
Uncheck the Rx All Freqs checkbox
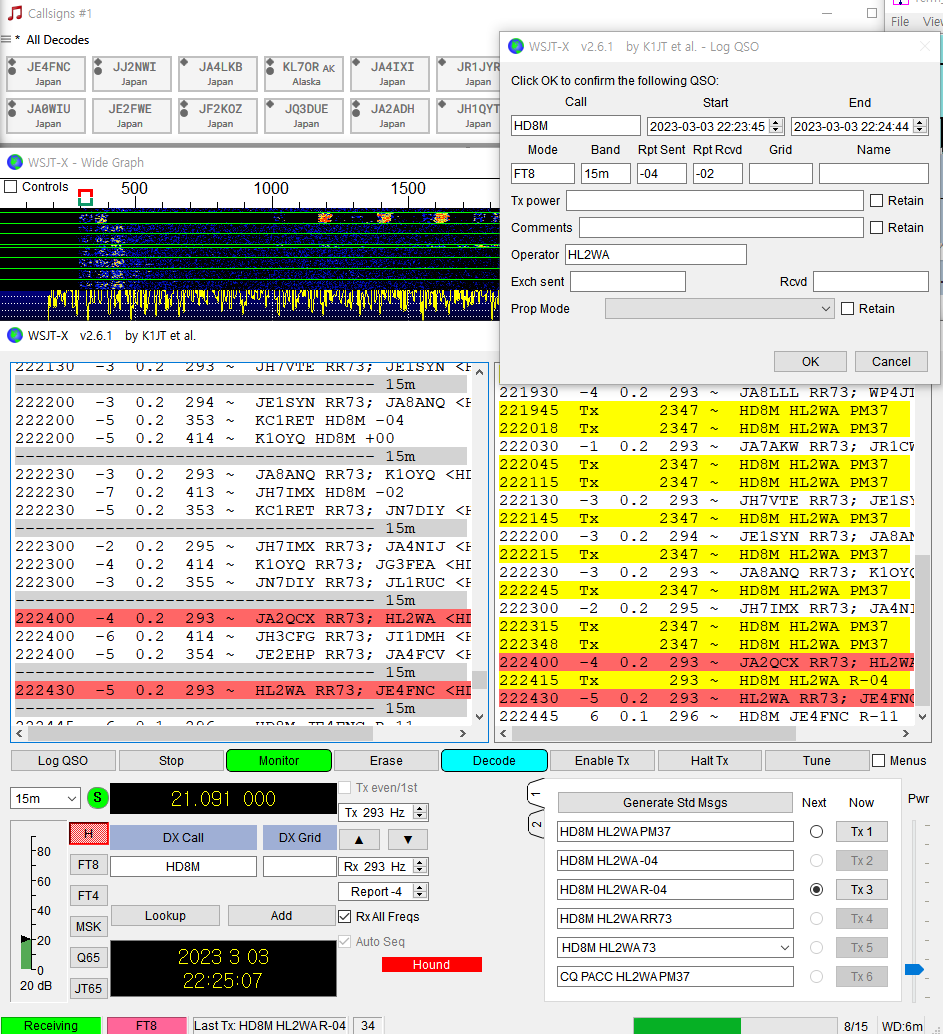click(x=346, y=916)
